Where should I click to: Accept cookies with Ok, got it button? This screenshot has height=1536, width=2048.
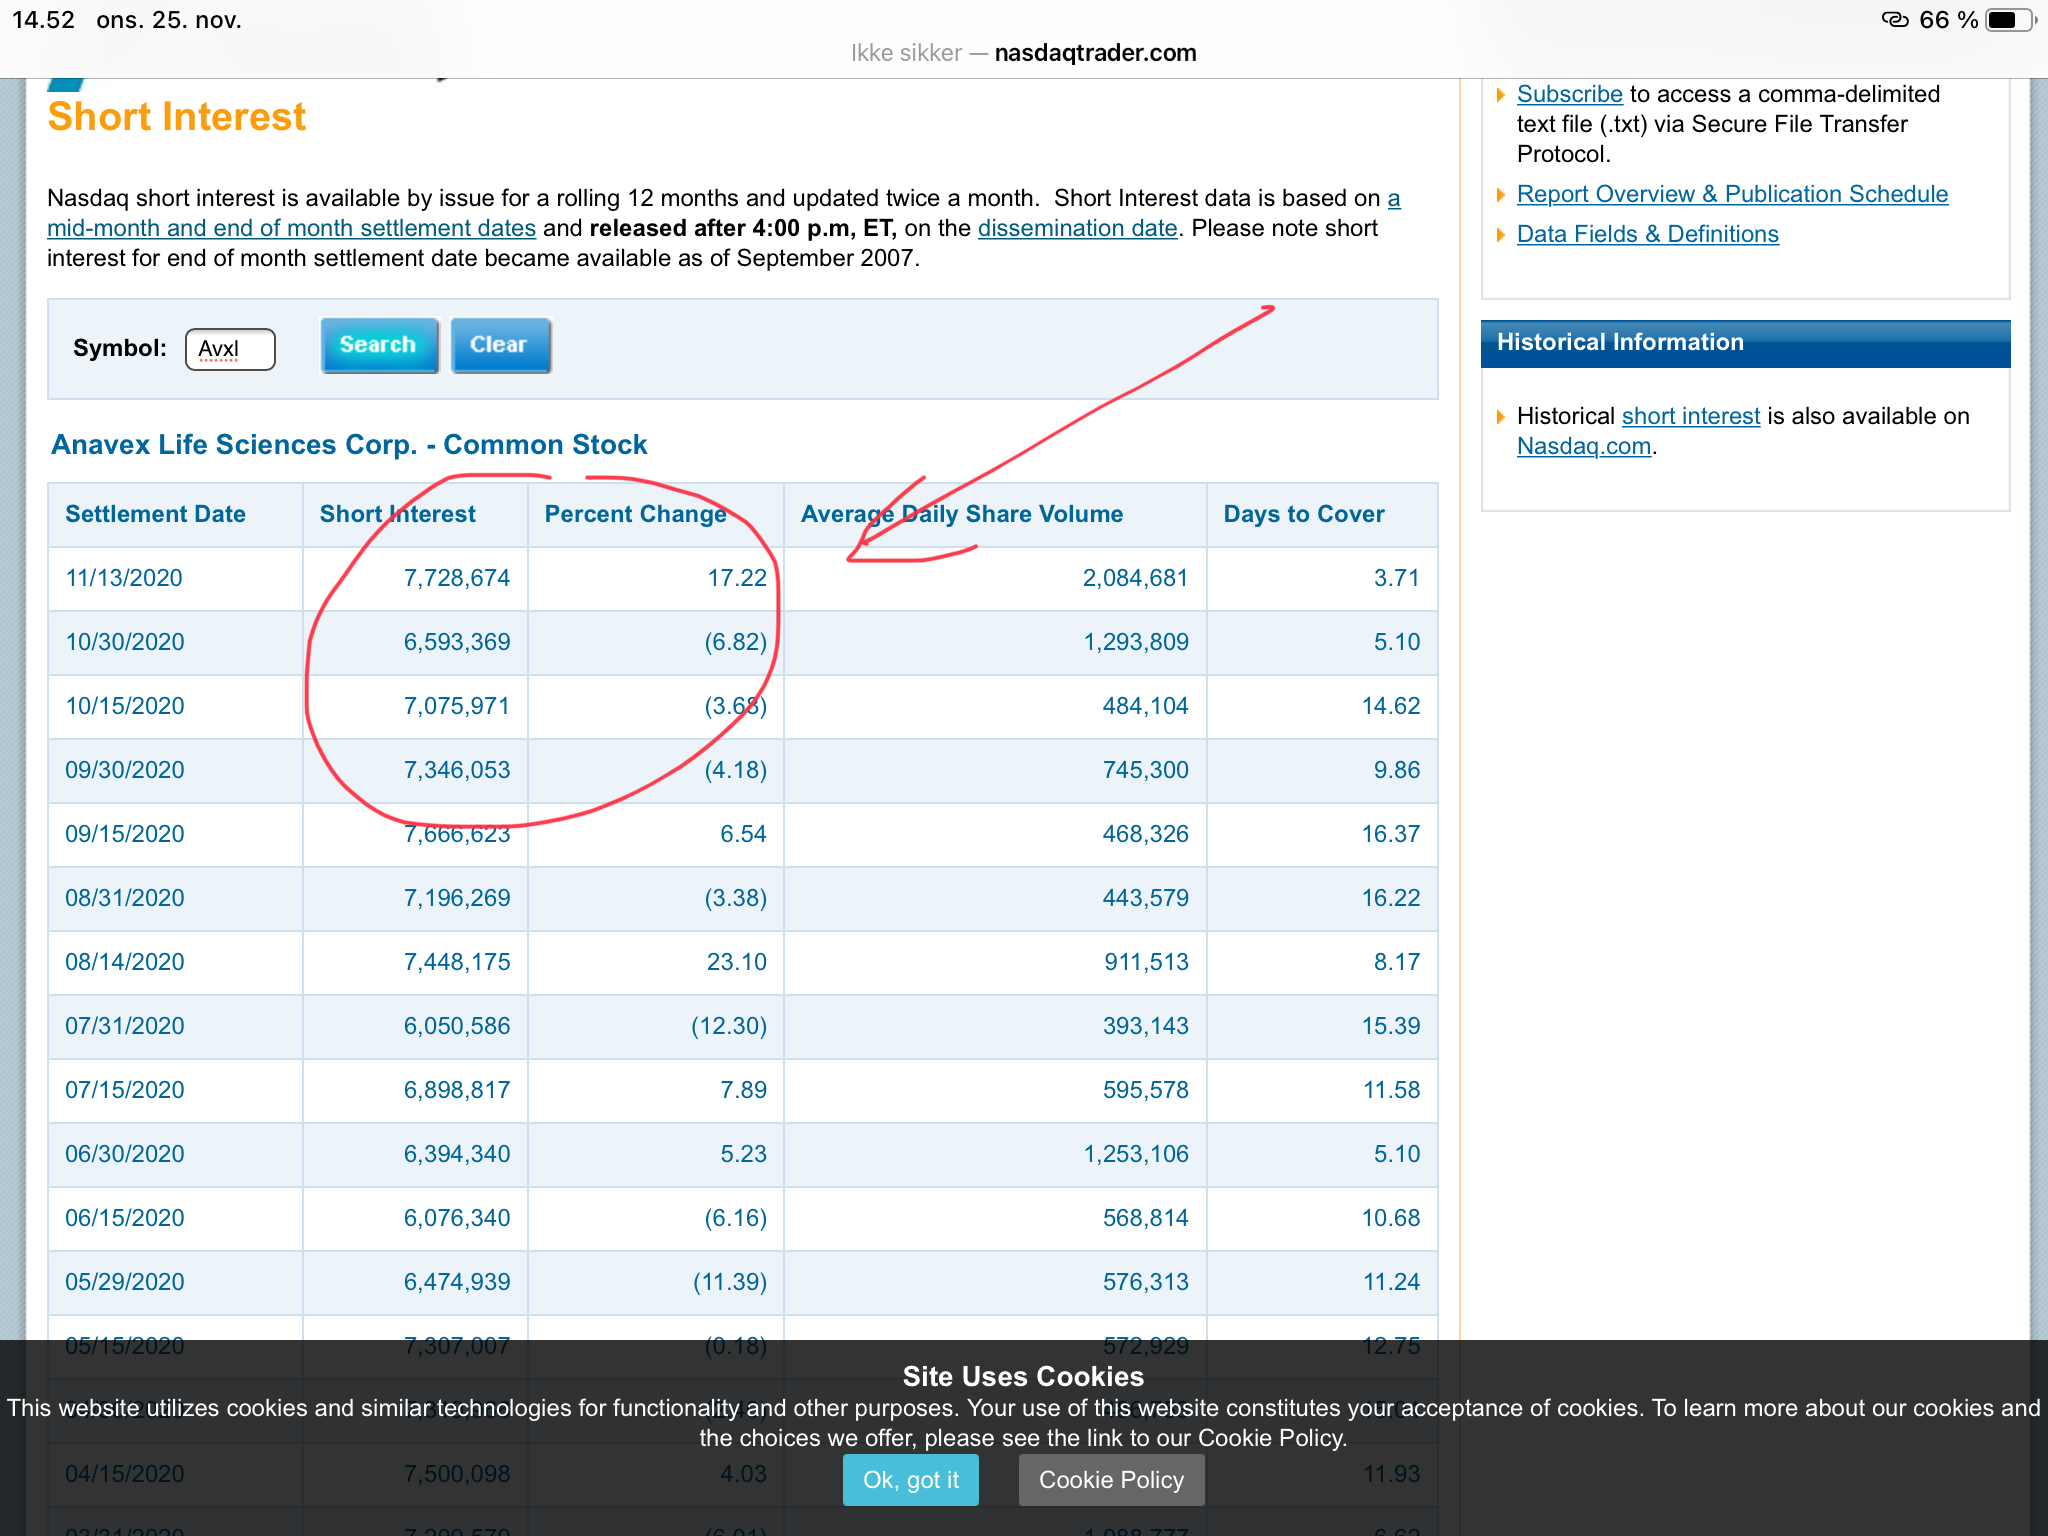tap(910, 1480)
